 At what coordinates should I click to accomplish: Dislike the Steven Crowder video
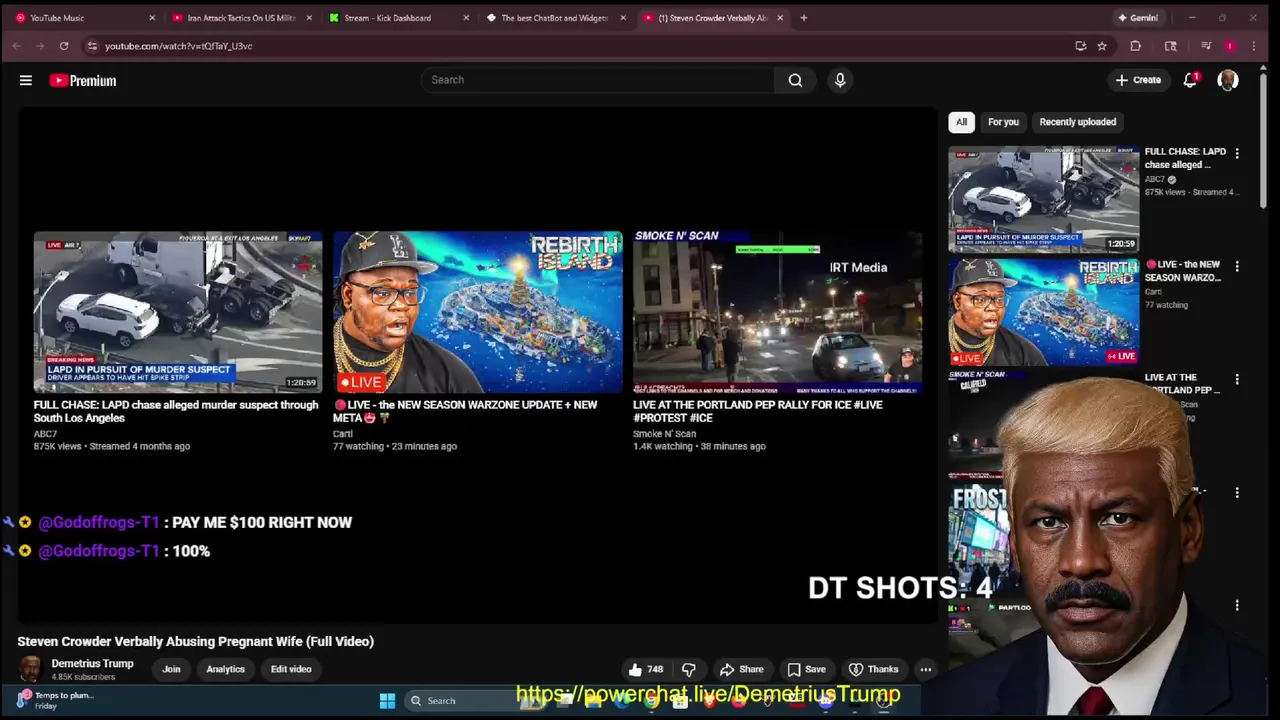(x=689, y=669)
